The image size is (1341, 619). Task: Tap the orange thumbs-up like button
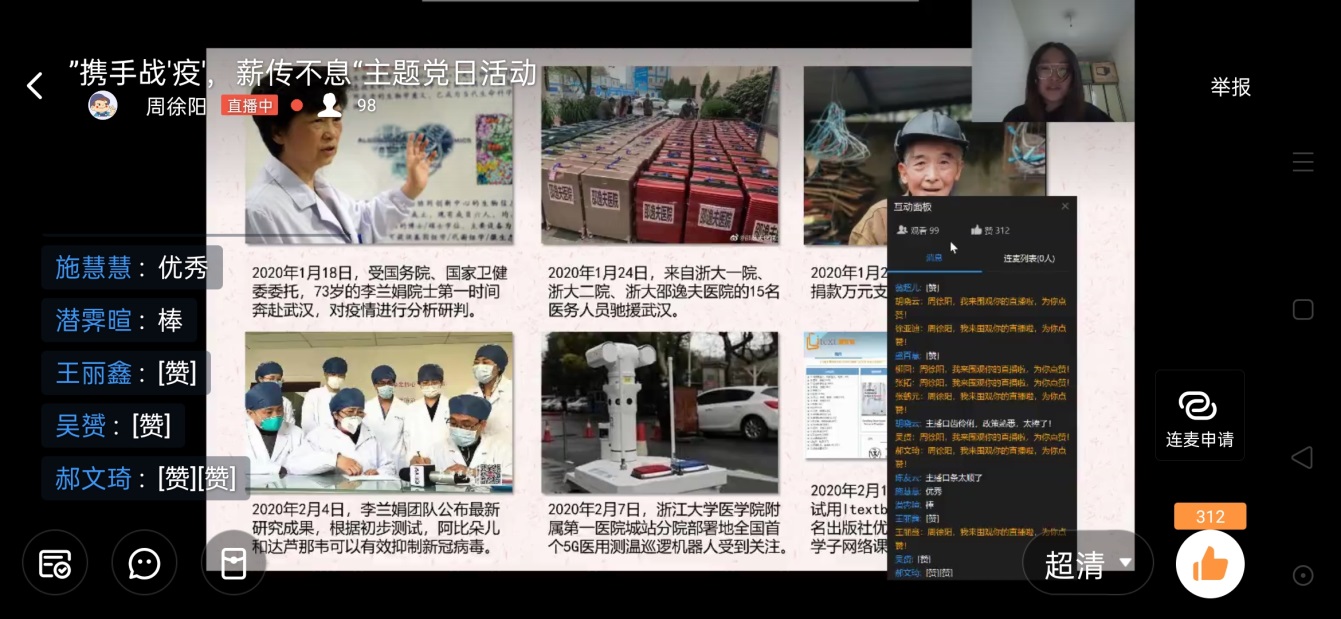click(1210, 564)
